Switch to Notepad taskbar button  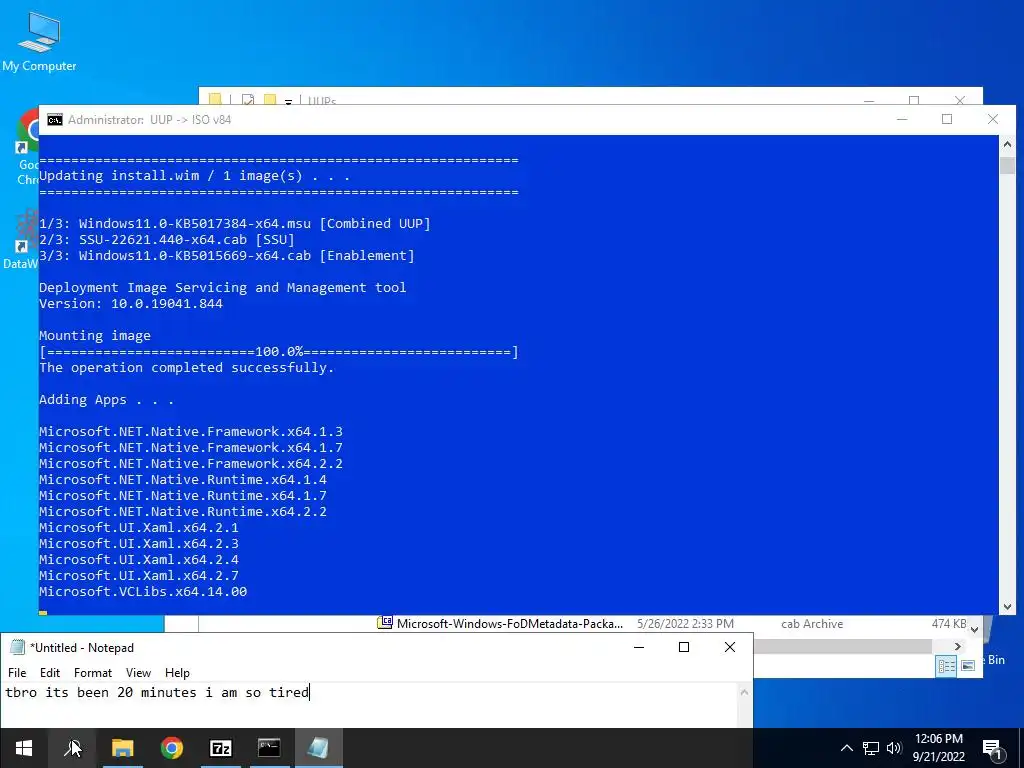point(319,748)
